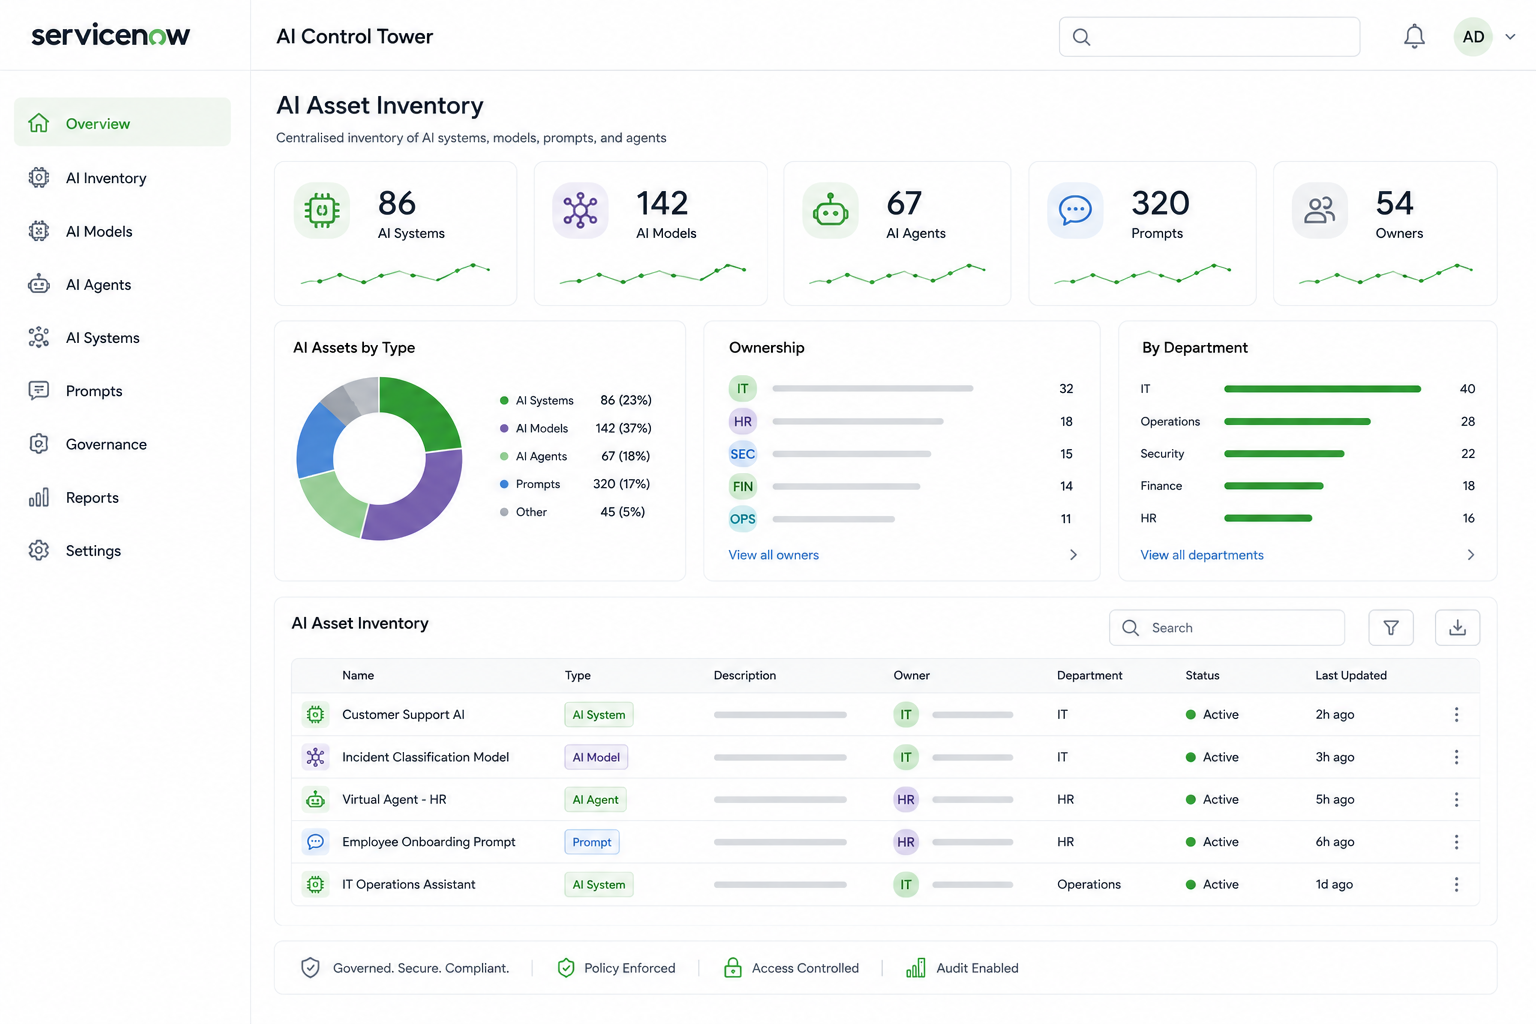Click the Prompts chat sidebar icon
The image size is (1536, 1024).
(x=39, y=390)
